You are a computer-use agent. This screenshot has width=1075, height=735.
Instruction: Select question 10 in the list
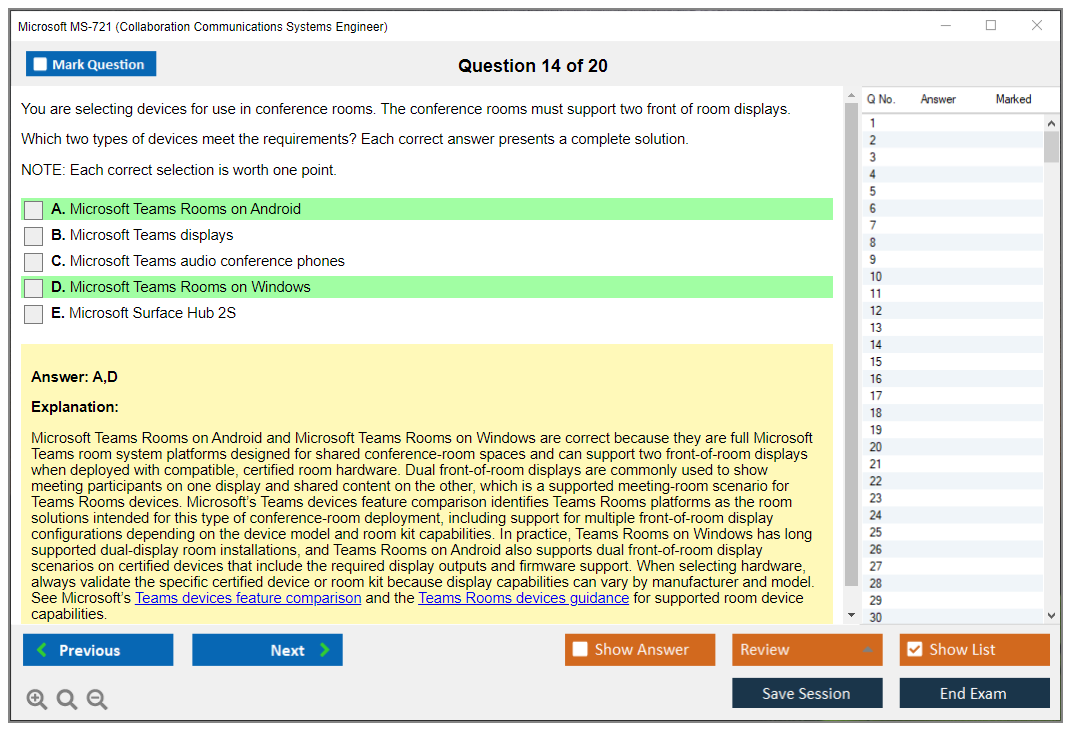pyautogui.click(x=953, y=276)
